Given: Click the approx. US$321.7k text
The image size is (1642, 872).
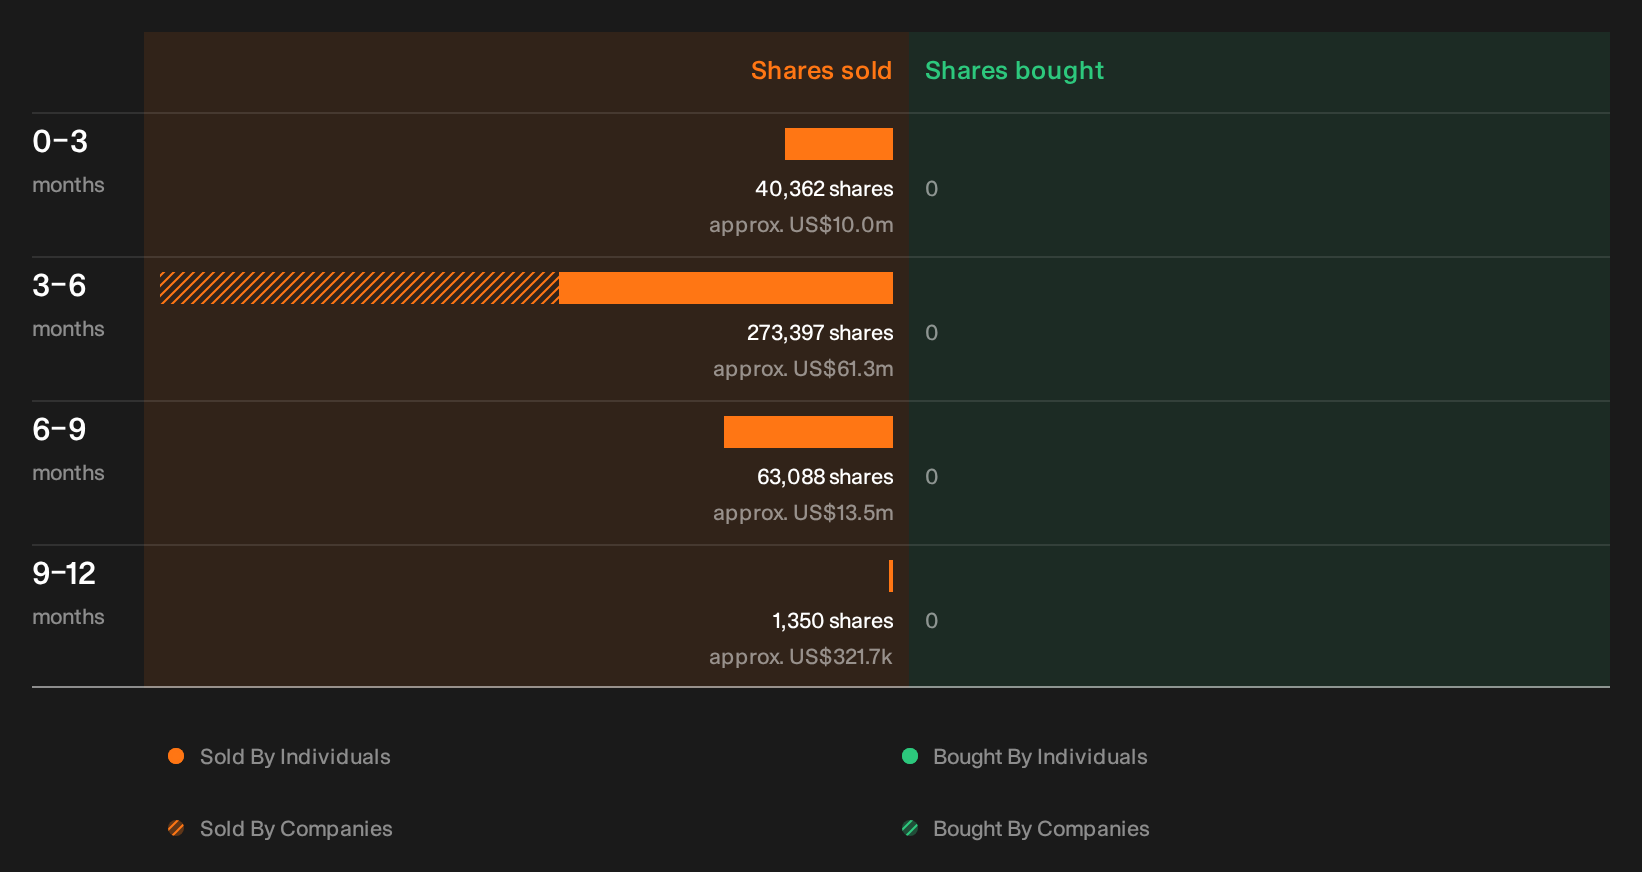Looking at the screenshot, I should click(801, 657).
